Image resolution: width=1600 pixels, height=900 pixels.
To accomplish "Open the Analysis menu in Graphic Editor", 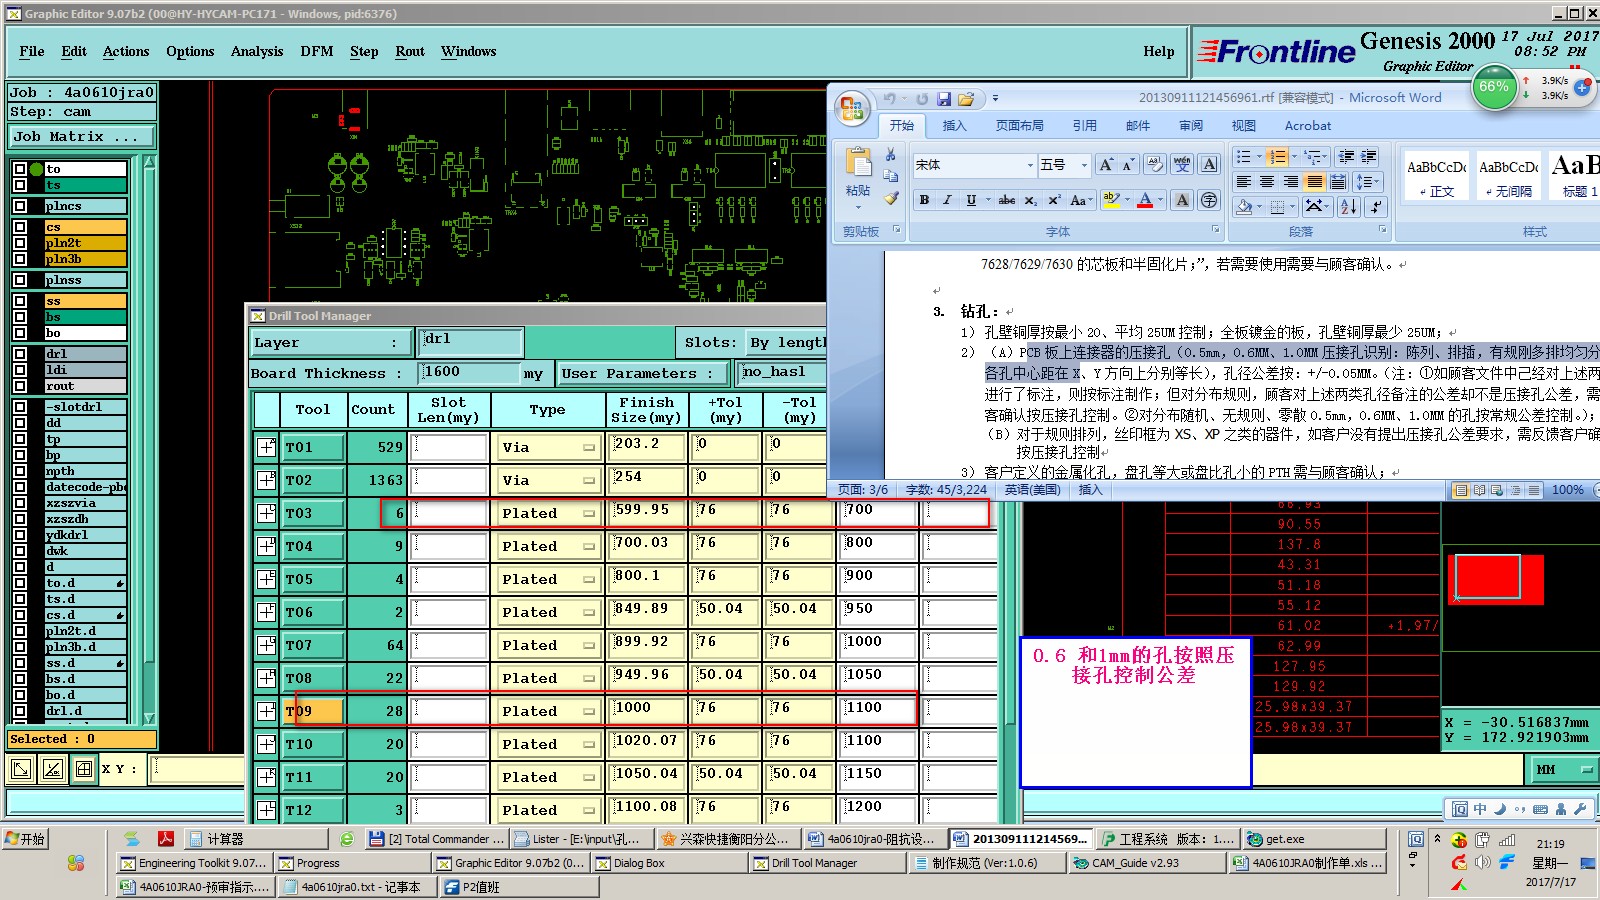I will (257, 52).
